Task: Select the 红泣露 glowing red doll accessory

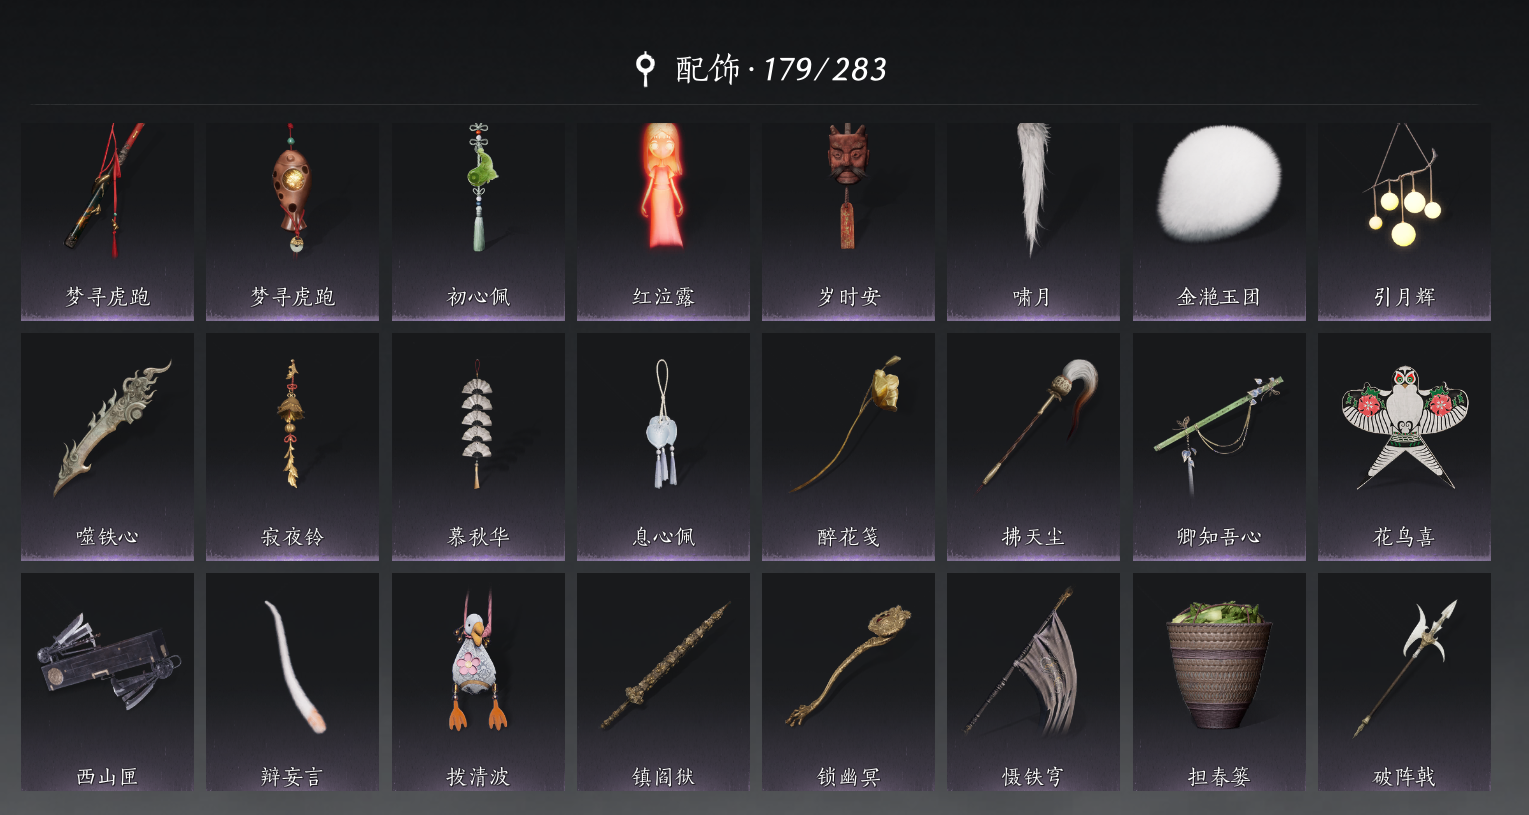Action: 663,221
